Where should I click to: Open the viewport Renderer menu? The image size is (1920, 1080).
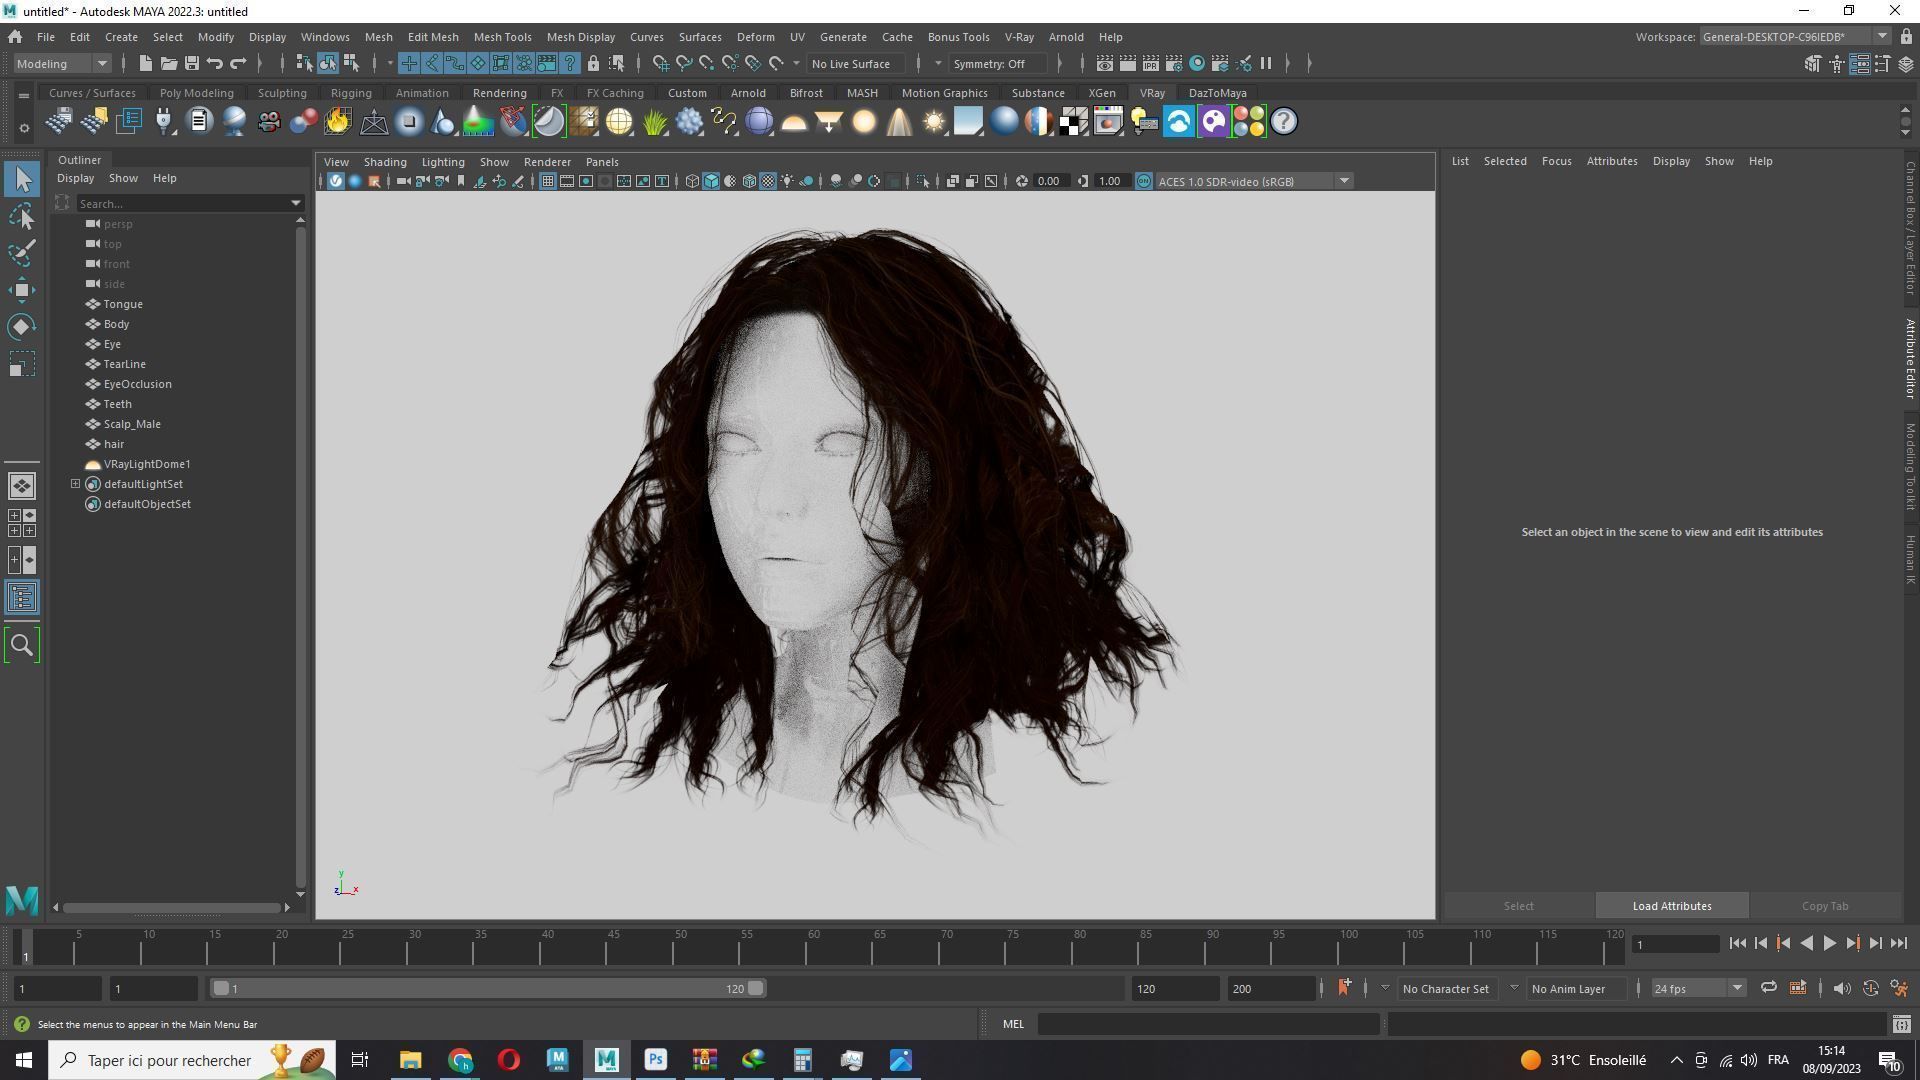click(x=547, y=162)
